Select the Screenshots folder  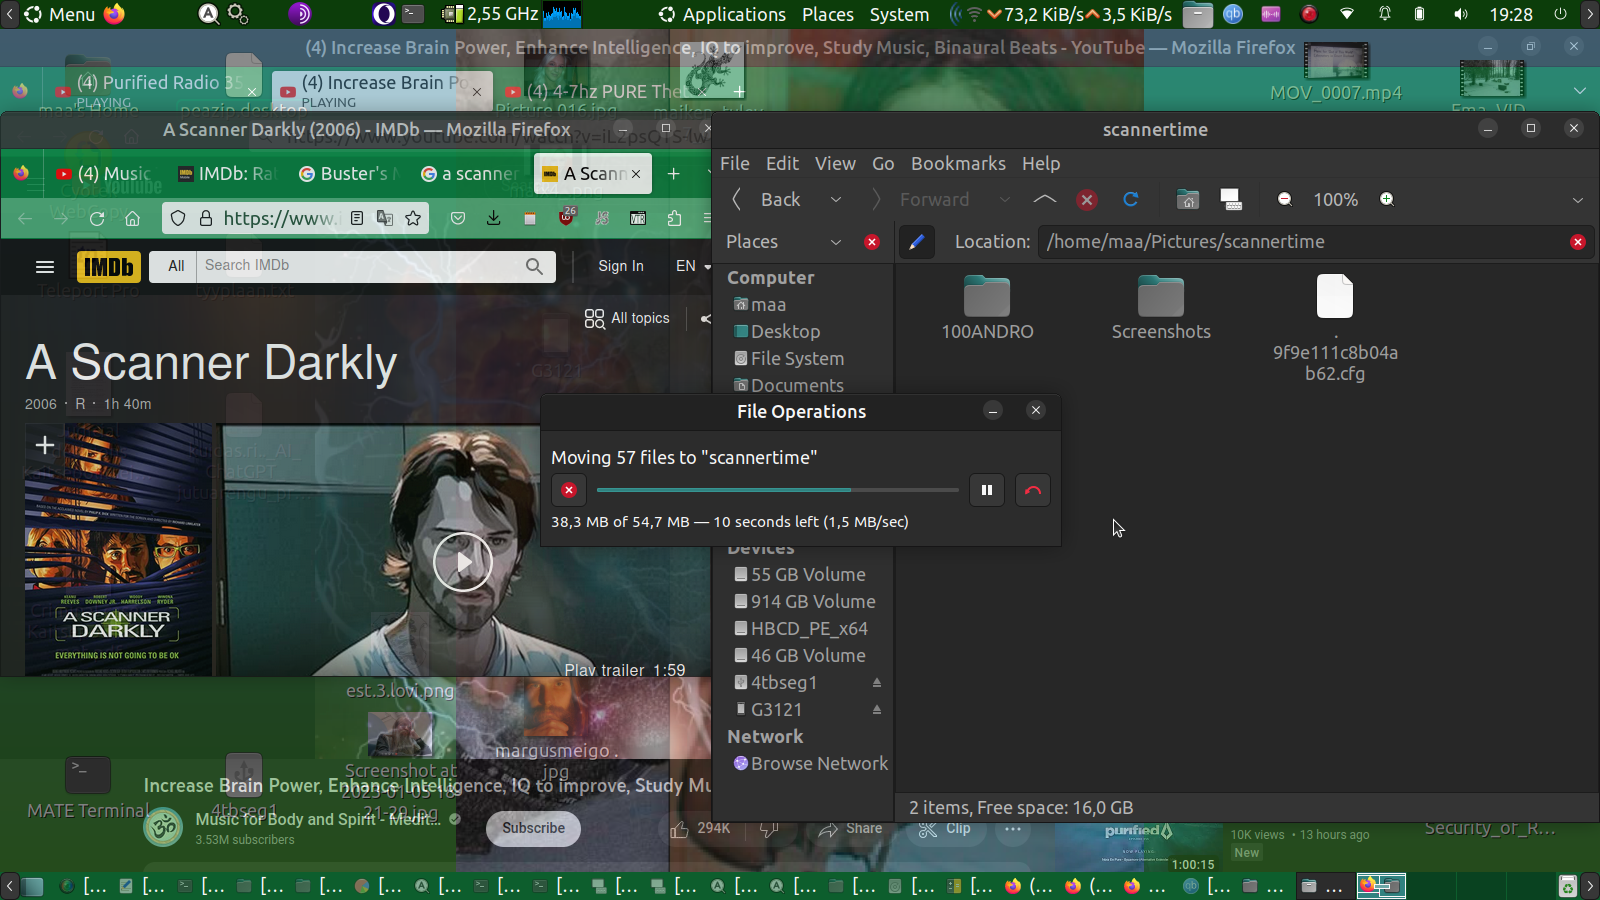click(1161, 308)
